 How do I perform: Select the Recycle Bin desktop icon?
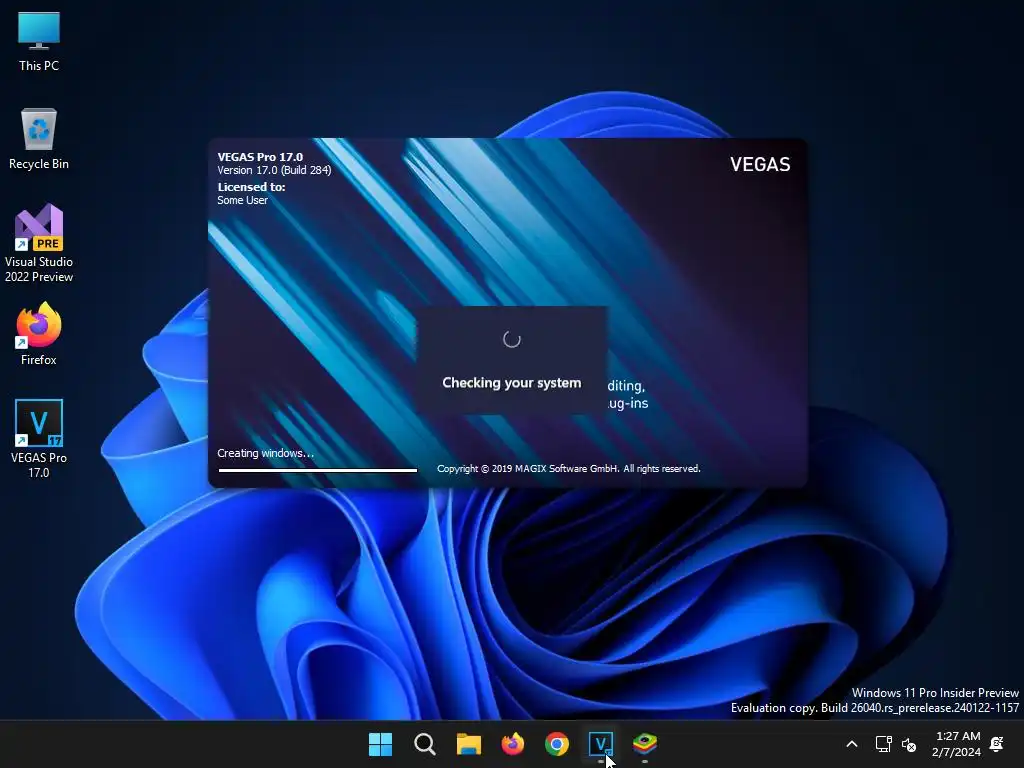39,139
